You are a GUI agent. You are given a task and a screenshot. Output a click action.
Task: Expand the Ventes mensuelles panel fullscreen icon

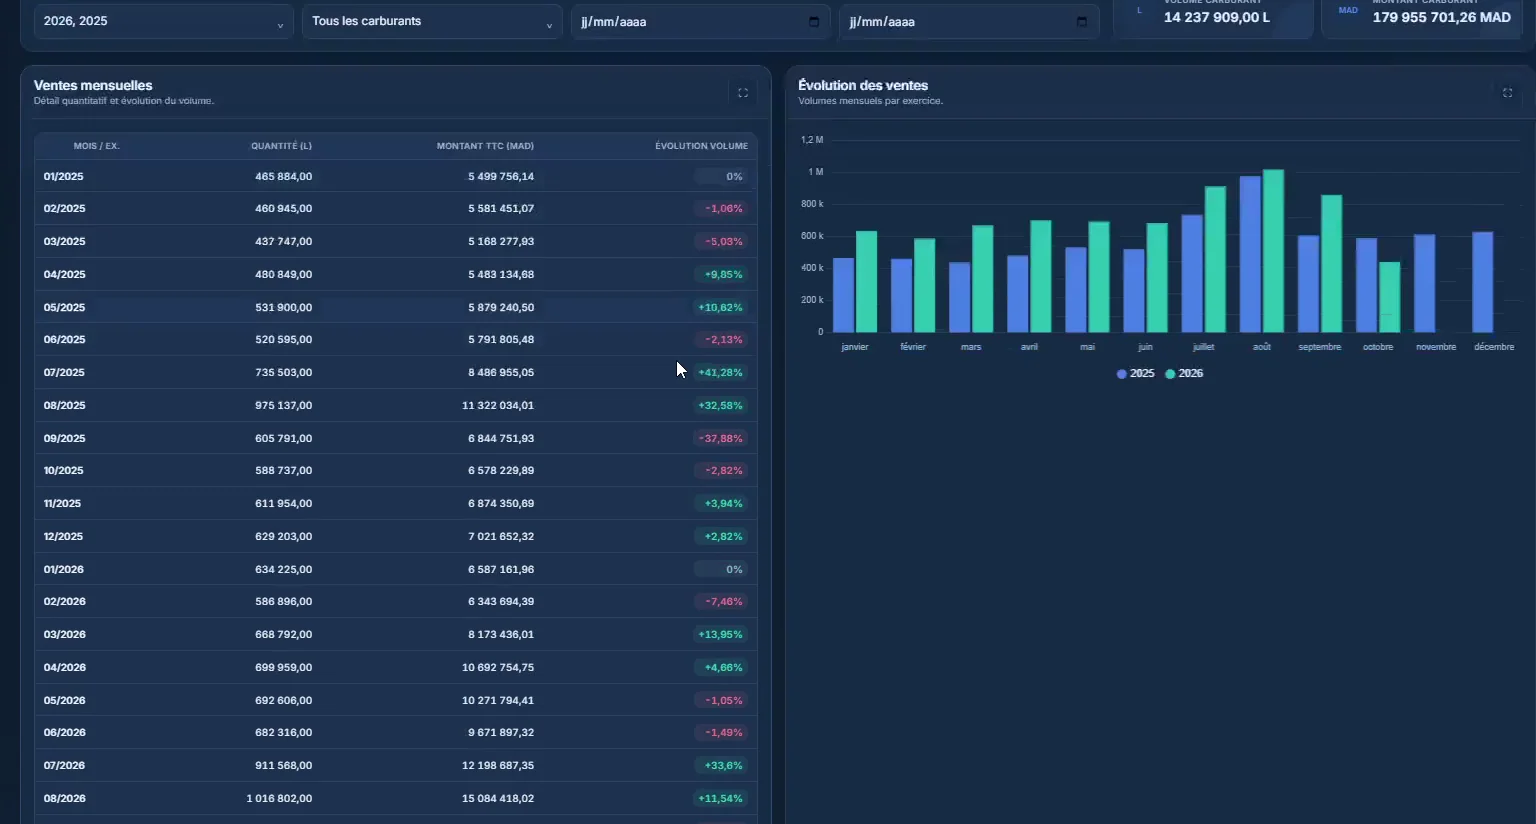click(x=743, y=93)
